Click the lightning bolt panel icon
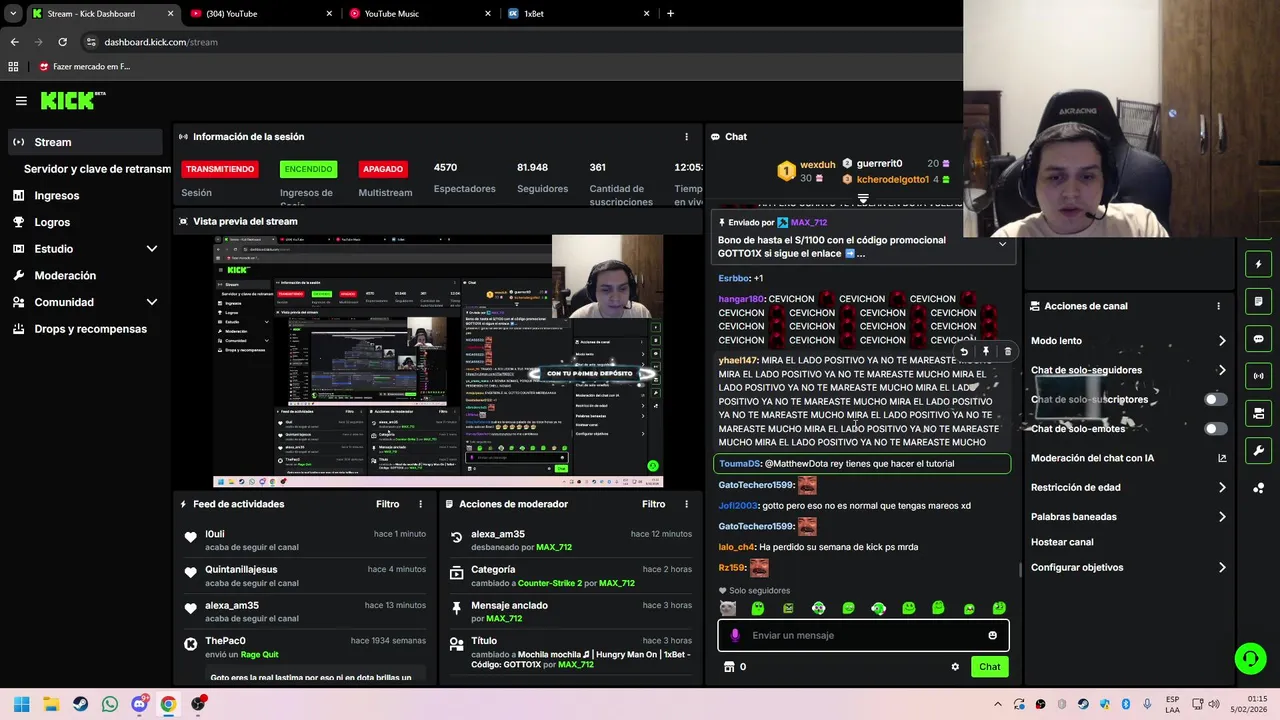This screenshot has width=1280, height=720. [x=1259, y=265]
